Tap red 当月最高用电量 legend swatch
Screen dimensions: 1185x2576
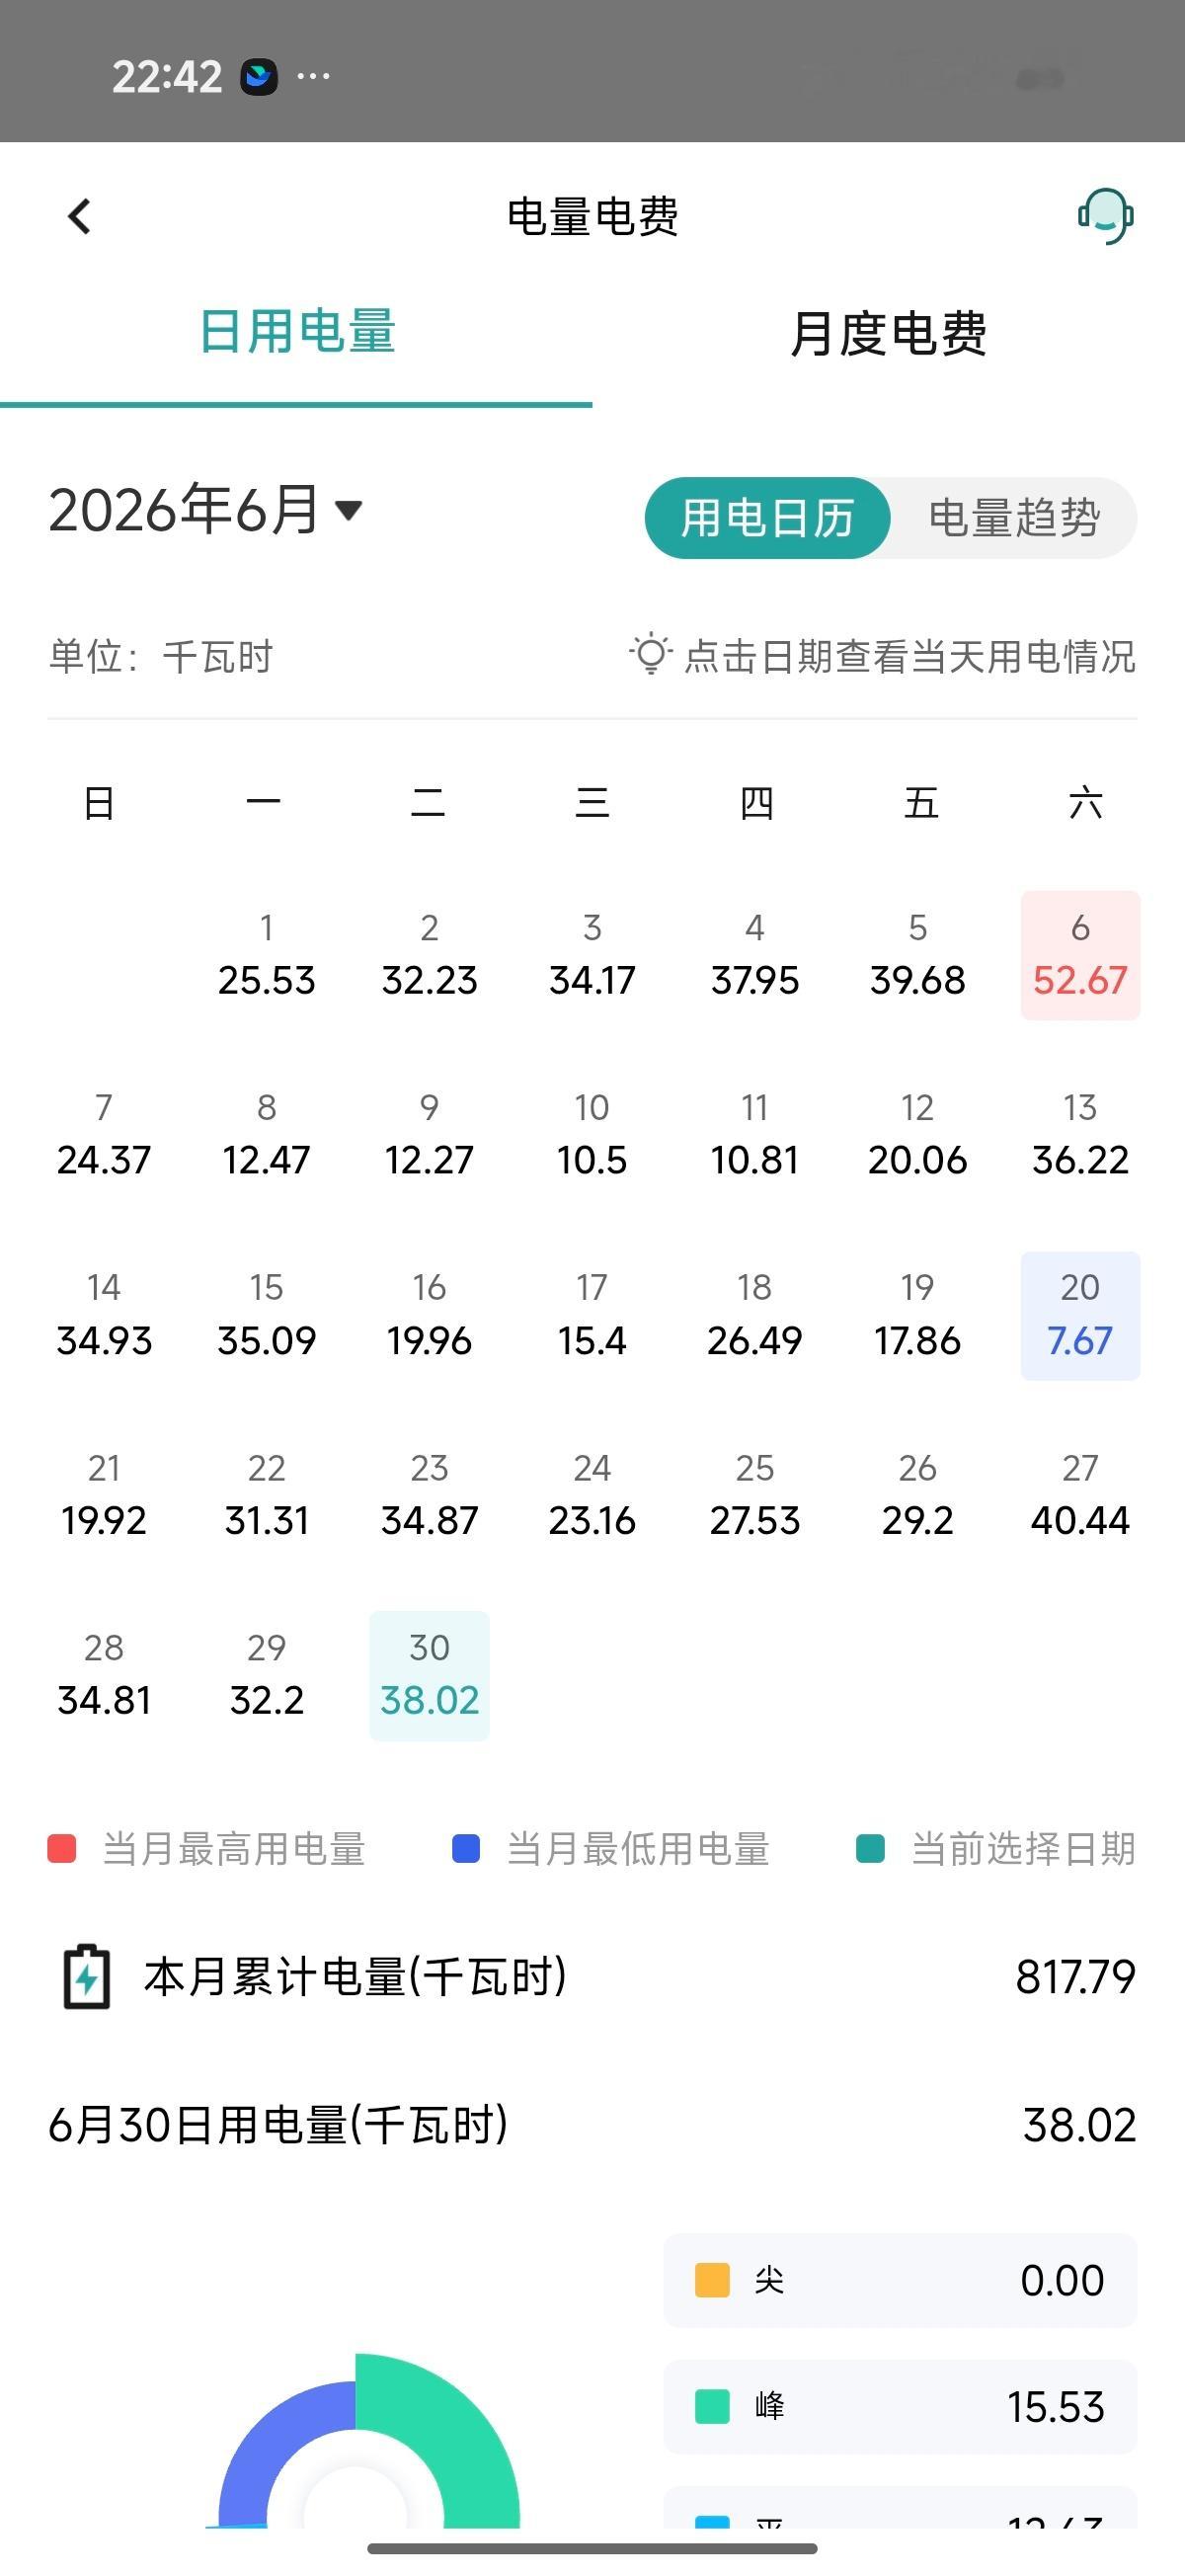point(62,1848)
